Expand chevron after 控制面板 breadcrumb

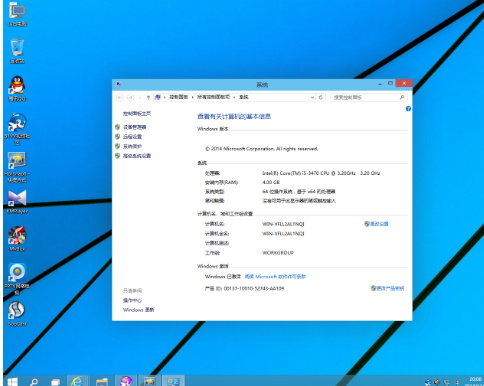192,97
